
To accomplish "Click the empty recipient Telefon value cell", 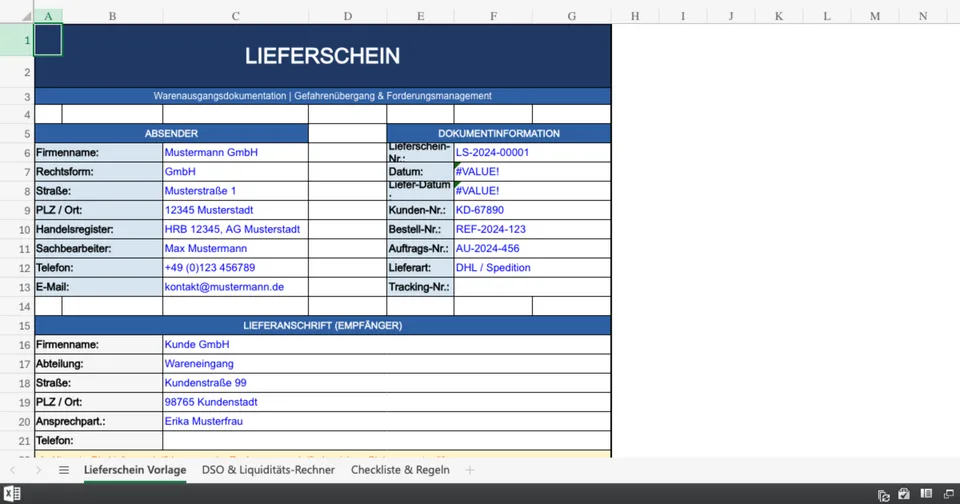I will tap(386, 441).
